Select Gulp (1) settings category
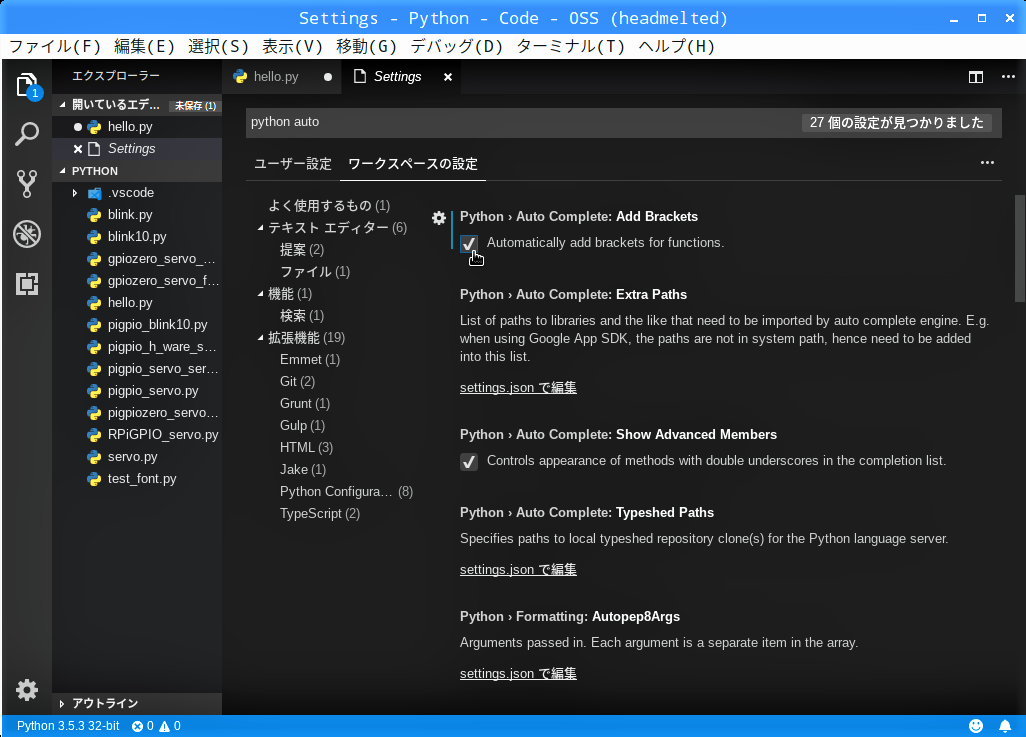Screen dimensions: 1026x737 coord(302,425)
